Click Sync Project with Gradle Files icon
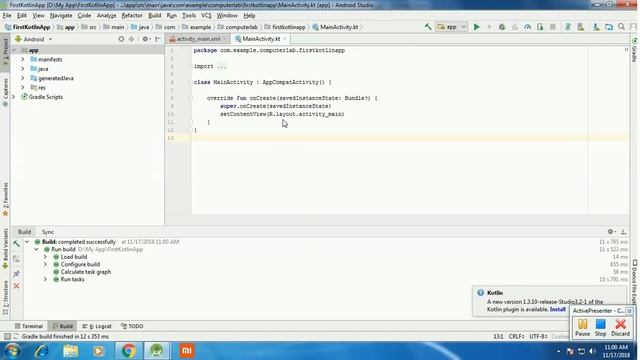The width and height of the screenshot is (640, 360). (x=568, y=27)
